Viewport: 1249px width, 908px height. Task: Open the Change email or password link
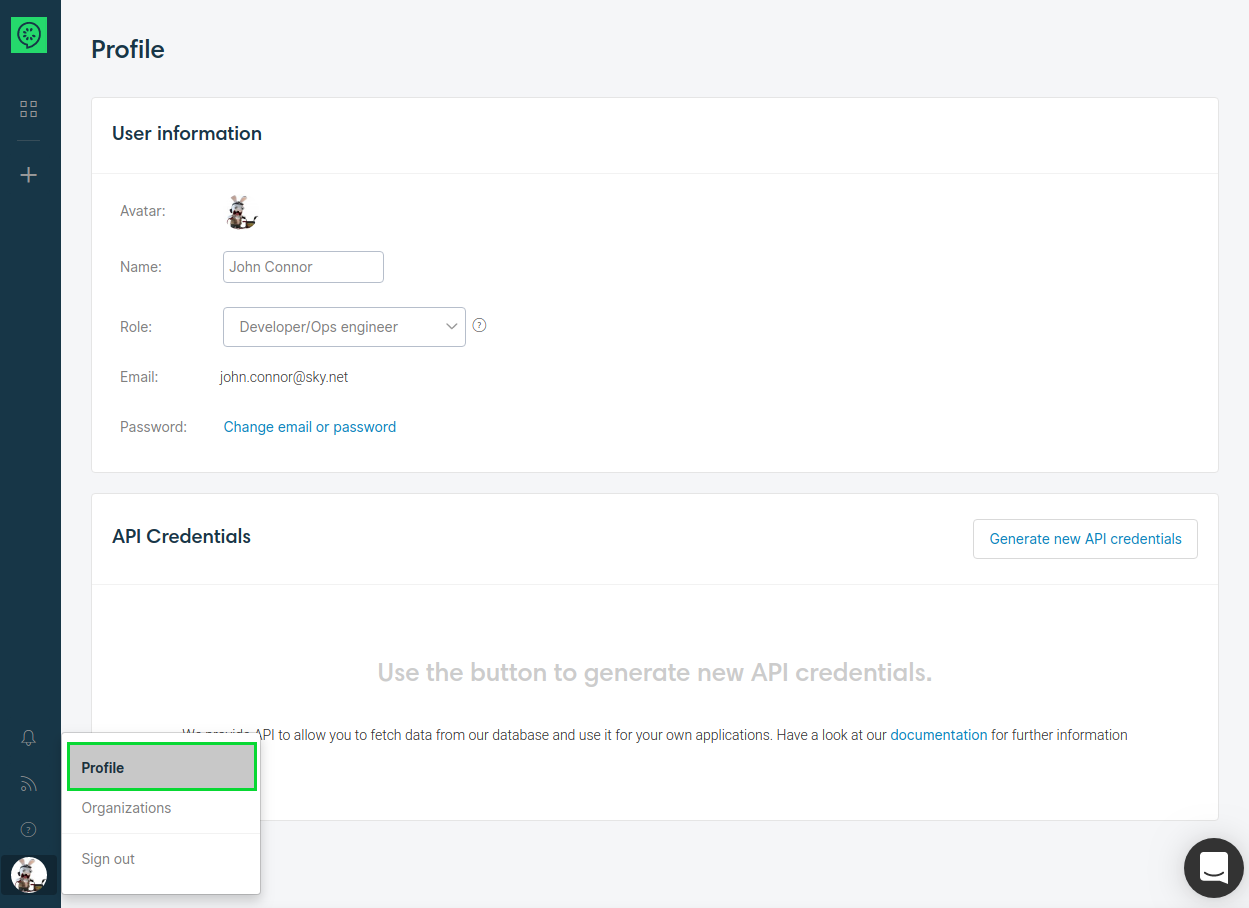point(310,427)
